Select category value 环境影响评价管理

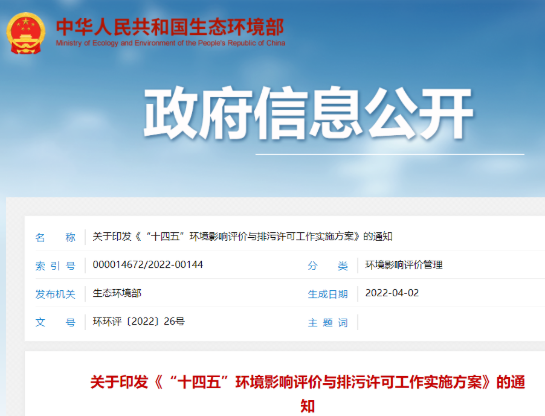click(404, 265)
